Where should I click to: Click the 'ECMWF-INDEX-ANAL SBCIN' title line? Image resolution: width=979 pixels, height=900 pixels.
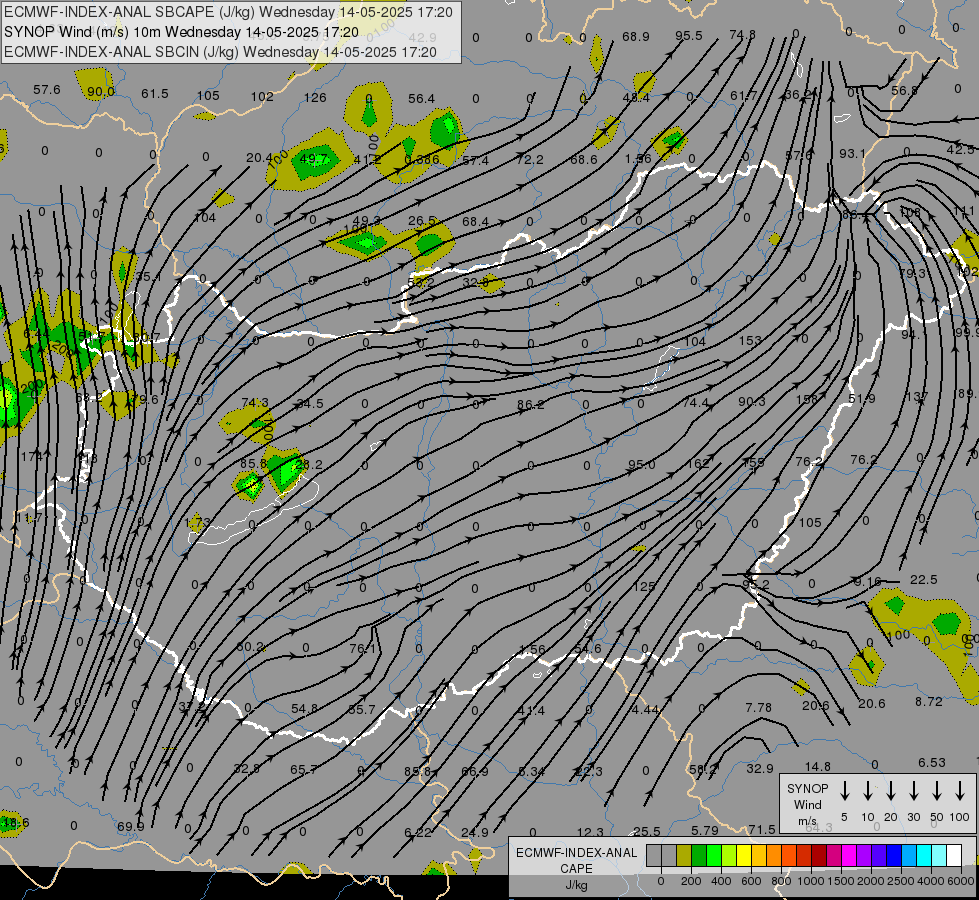[220, 52]
